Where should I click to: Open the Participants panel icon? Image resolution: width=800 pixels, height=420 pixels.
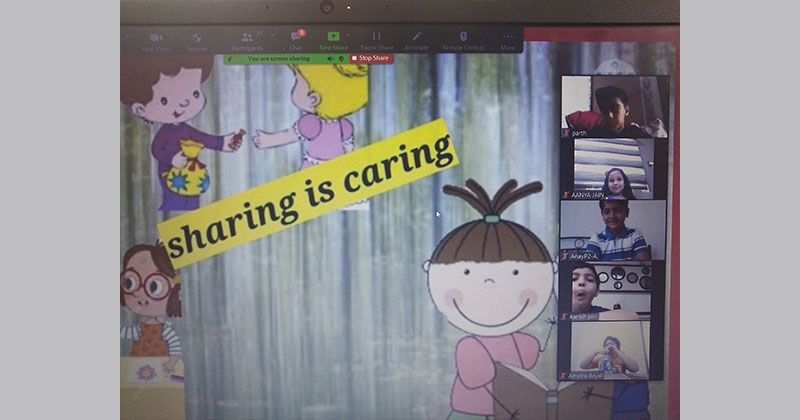click(245, 38)
